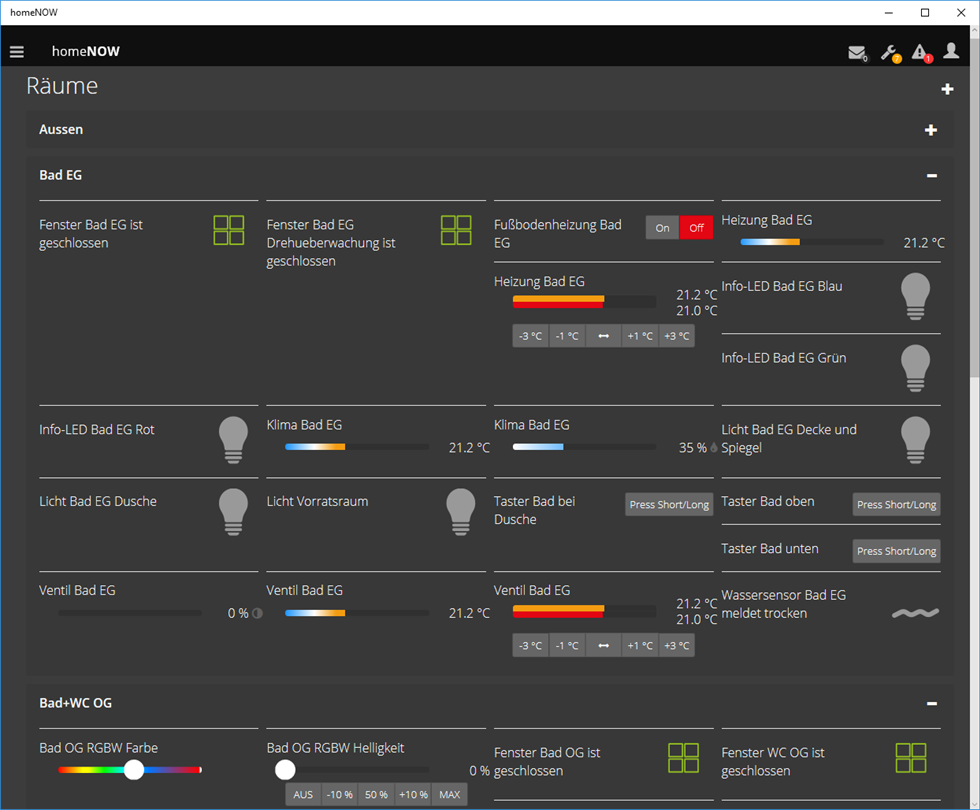
Task: Click the Bad OG RGBW Helligkeit slider handle
Action: [286, 770]
